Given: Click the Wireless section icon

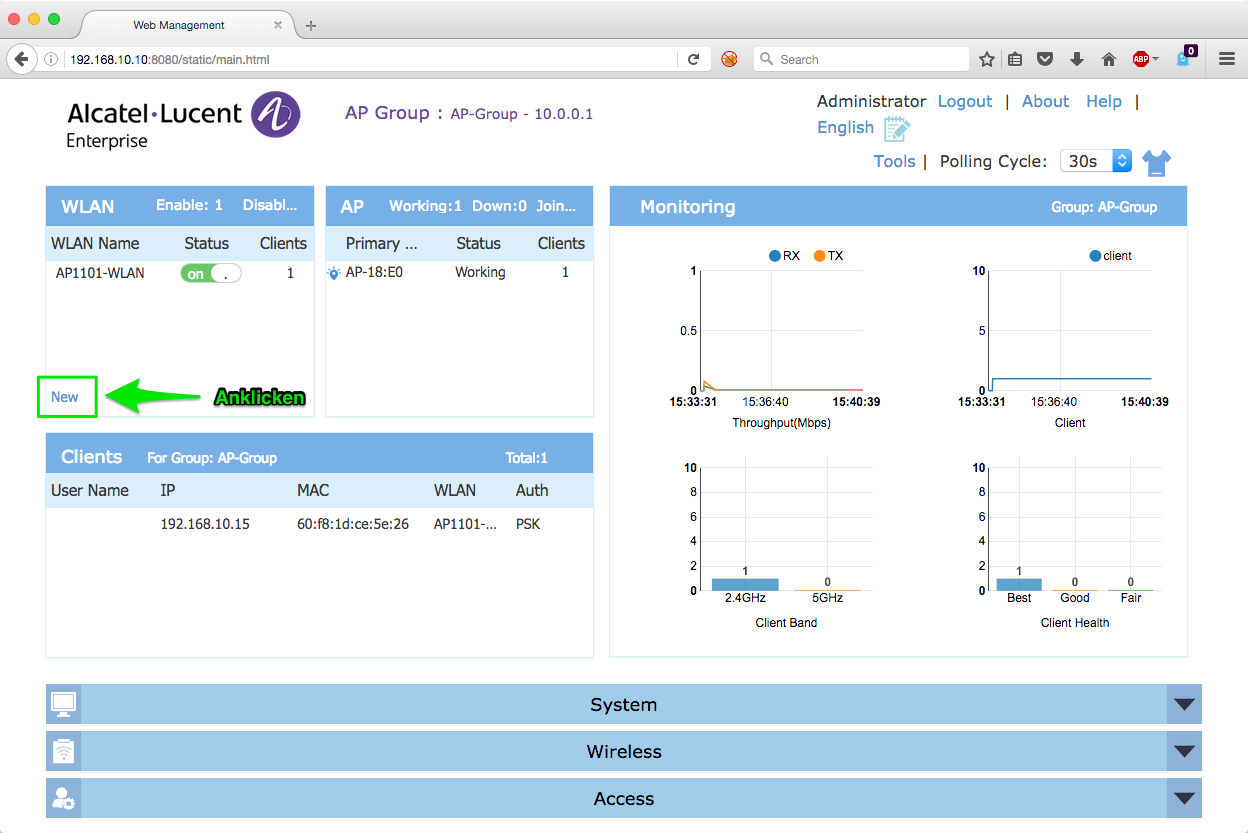Looking at the screenshot, I should (63, 752).
